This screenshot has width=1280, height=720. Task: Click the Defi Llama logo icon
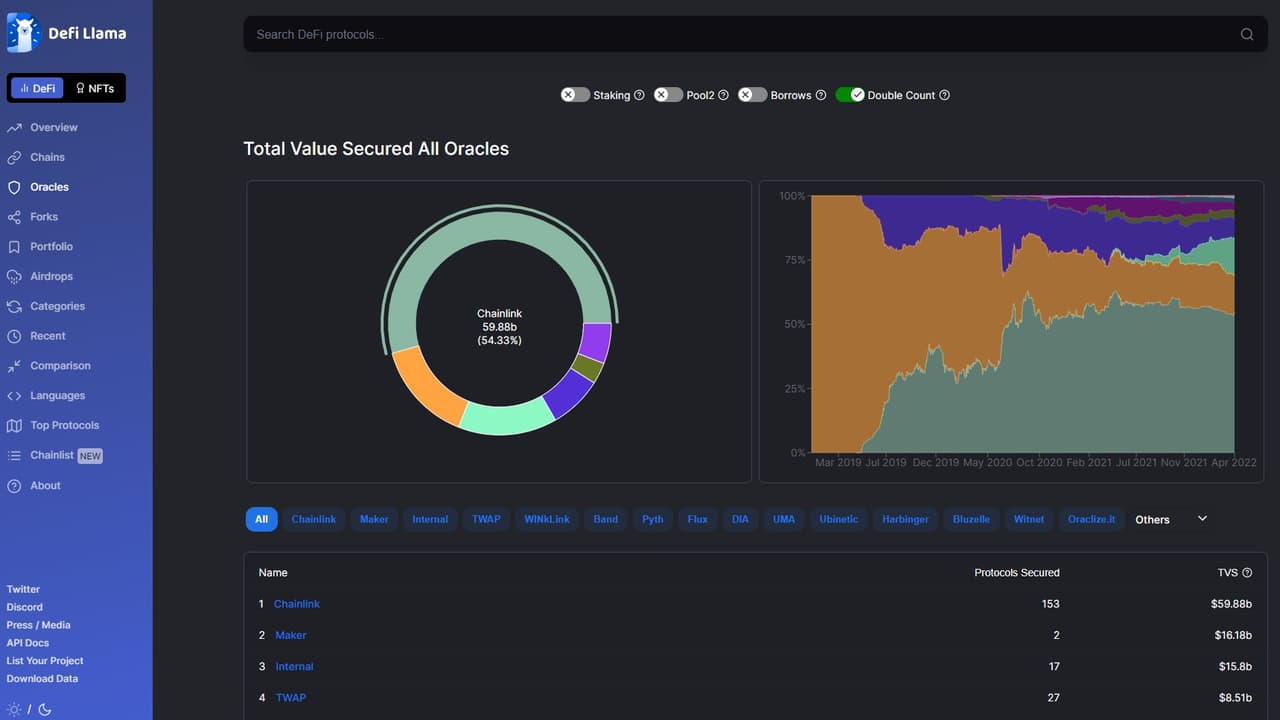[x=23, y=33]
